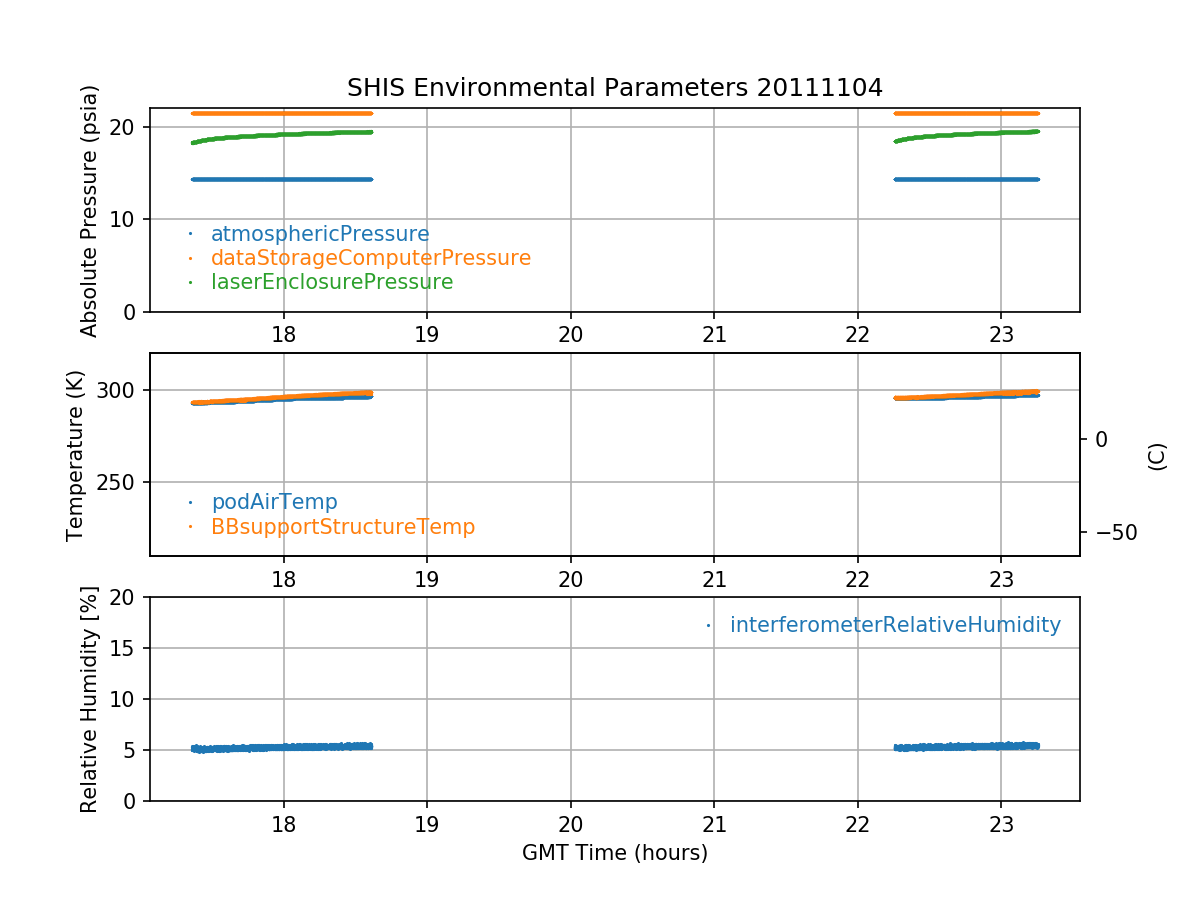This screenshot has height=900, width=1200.
Task: Select the atmosphericPressure legend entry
Action: pyautogui.click(x=319, y=234)
